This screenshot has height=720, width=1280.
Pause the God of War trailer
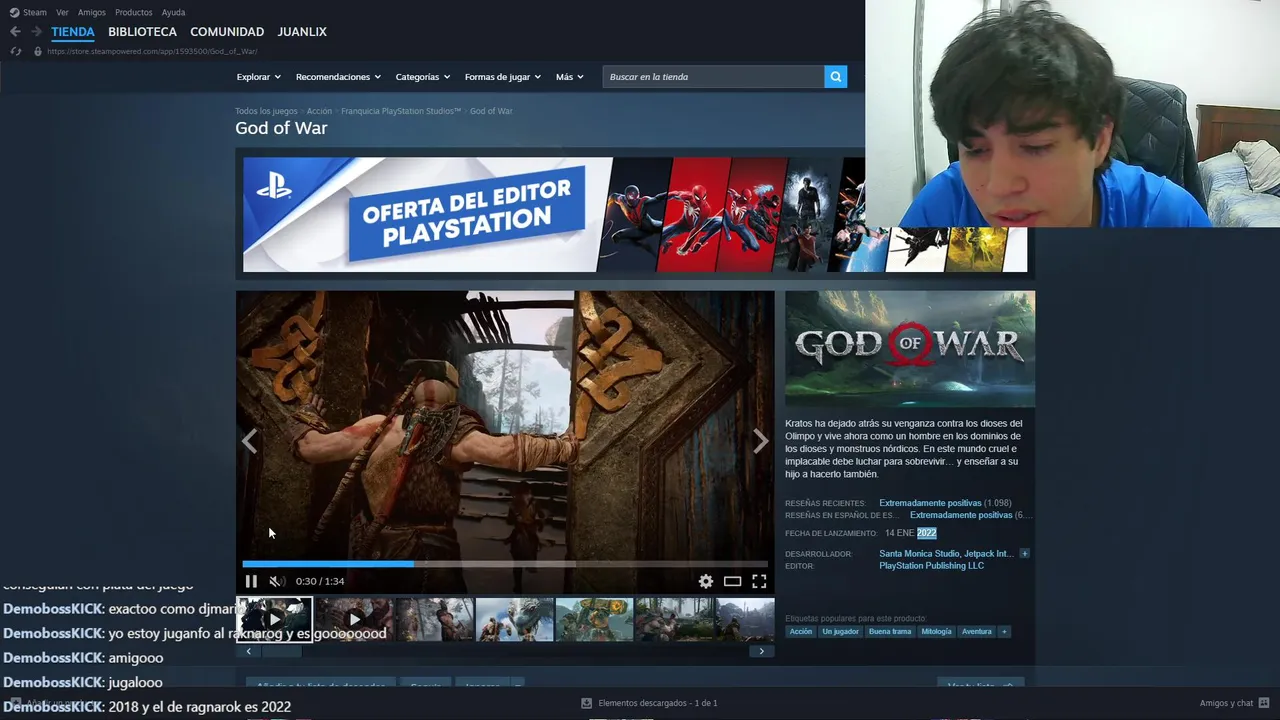tap(251, 581)
